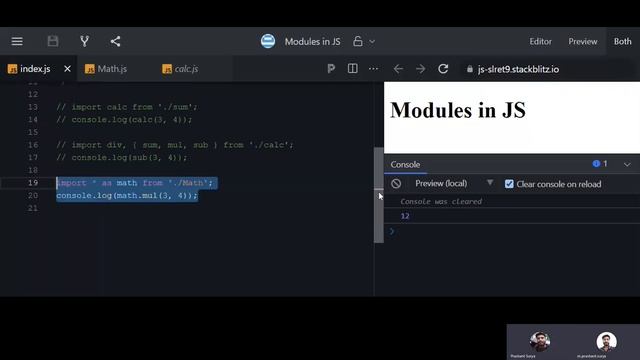
Task: Click the Console was cleared message
Action: coord(441,202)
